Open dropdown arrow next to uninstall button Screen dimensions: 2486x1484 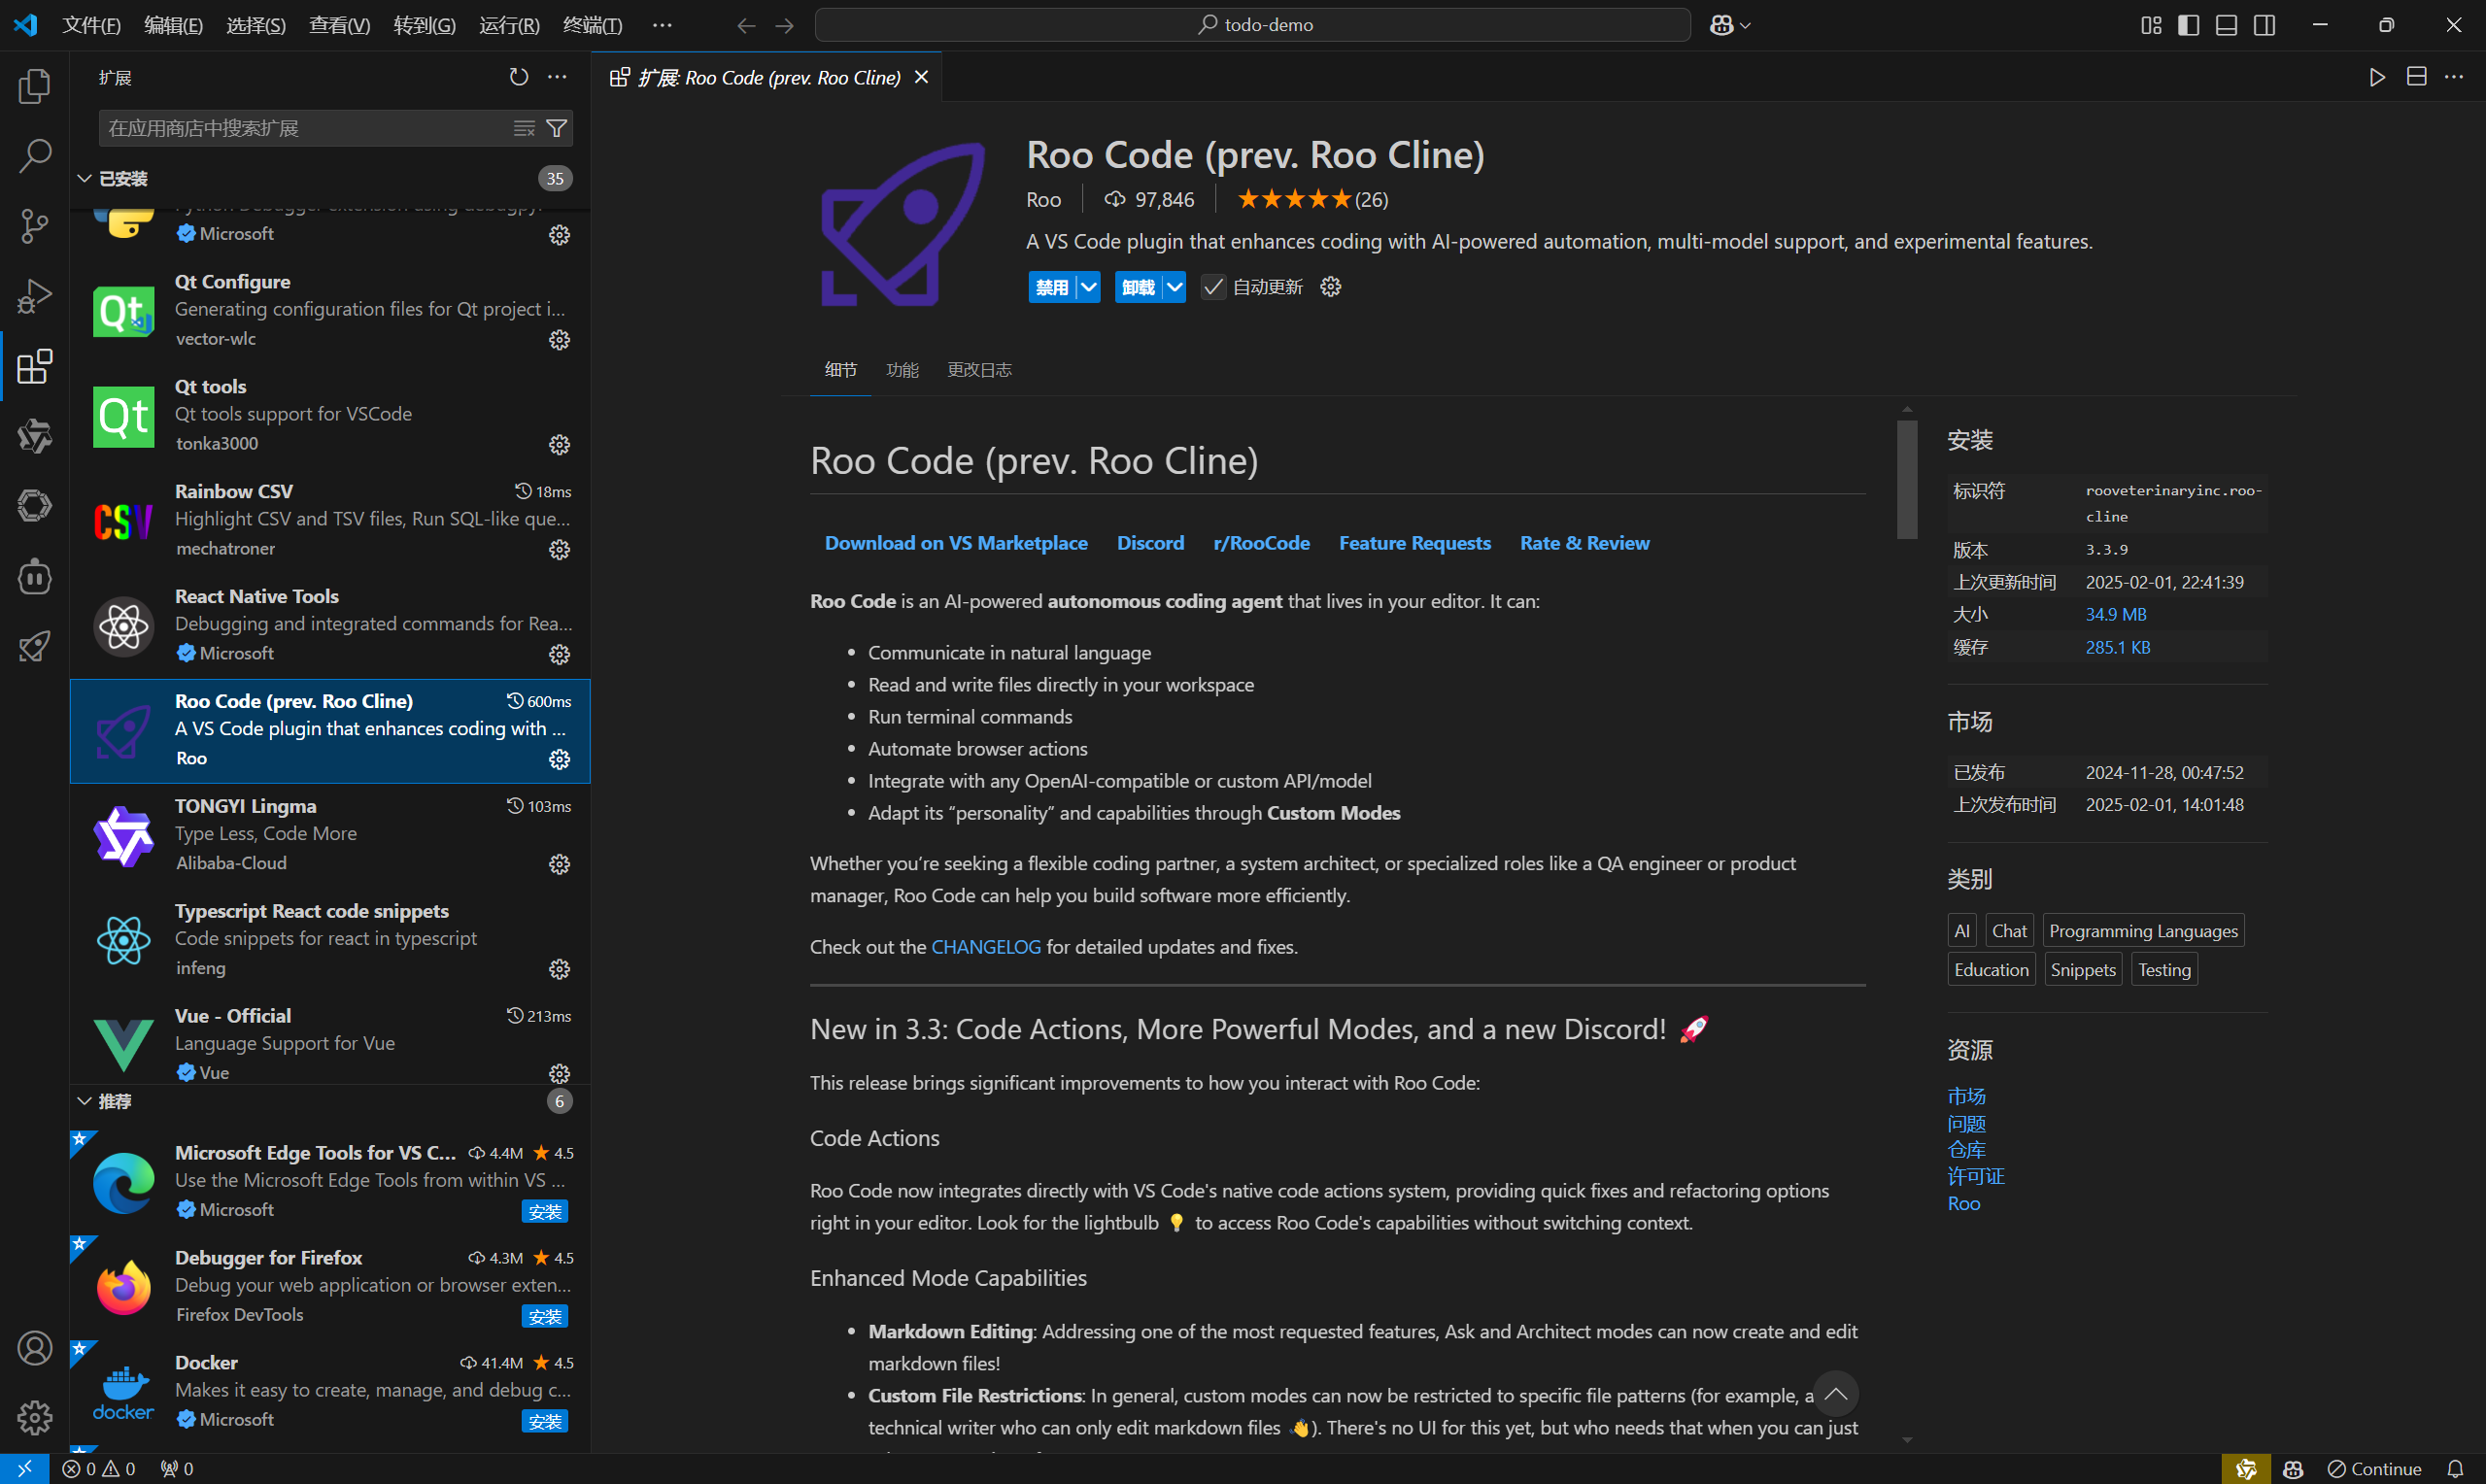(1175, 287)
